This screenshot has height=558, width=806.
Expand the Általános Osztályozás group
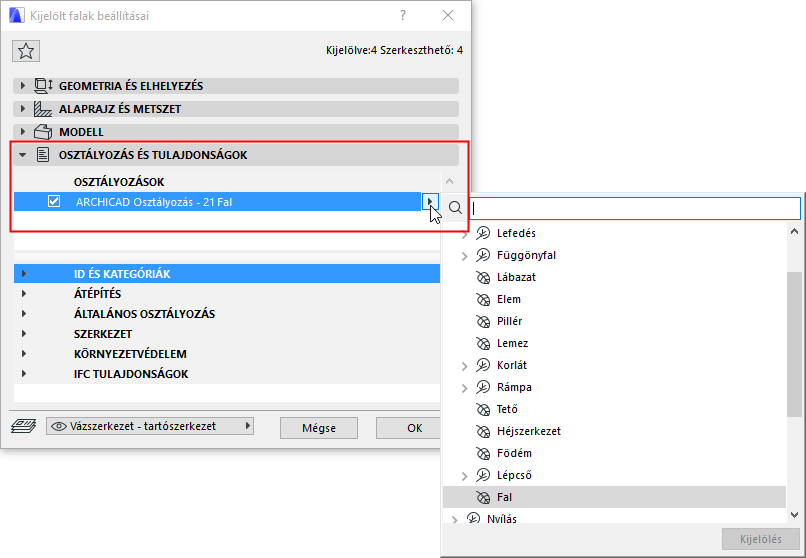(x=24, y=314)
